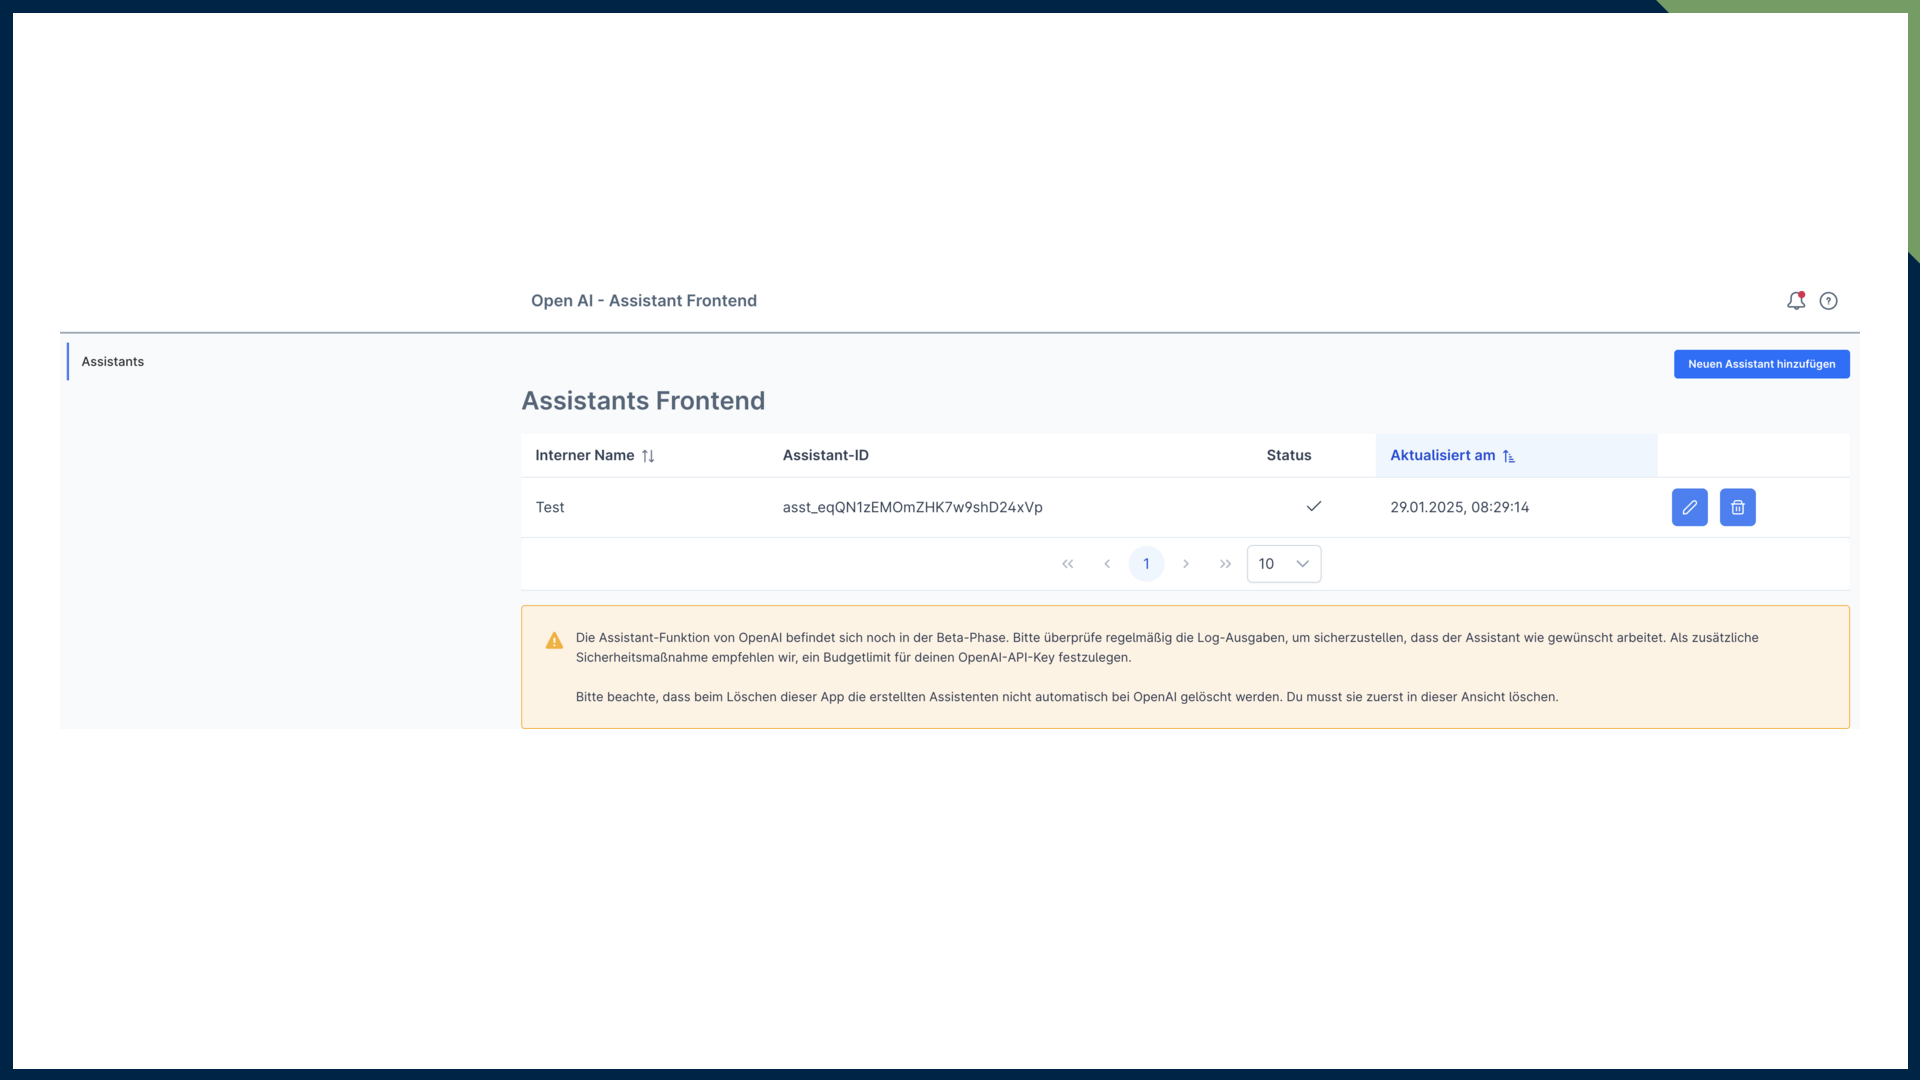Go to next page arrow
Image resolution: width=1920 pixels, height=1080 pixels.
(x=1186, y=564)
